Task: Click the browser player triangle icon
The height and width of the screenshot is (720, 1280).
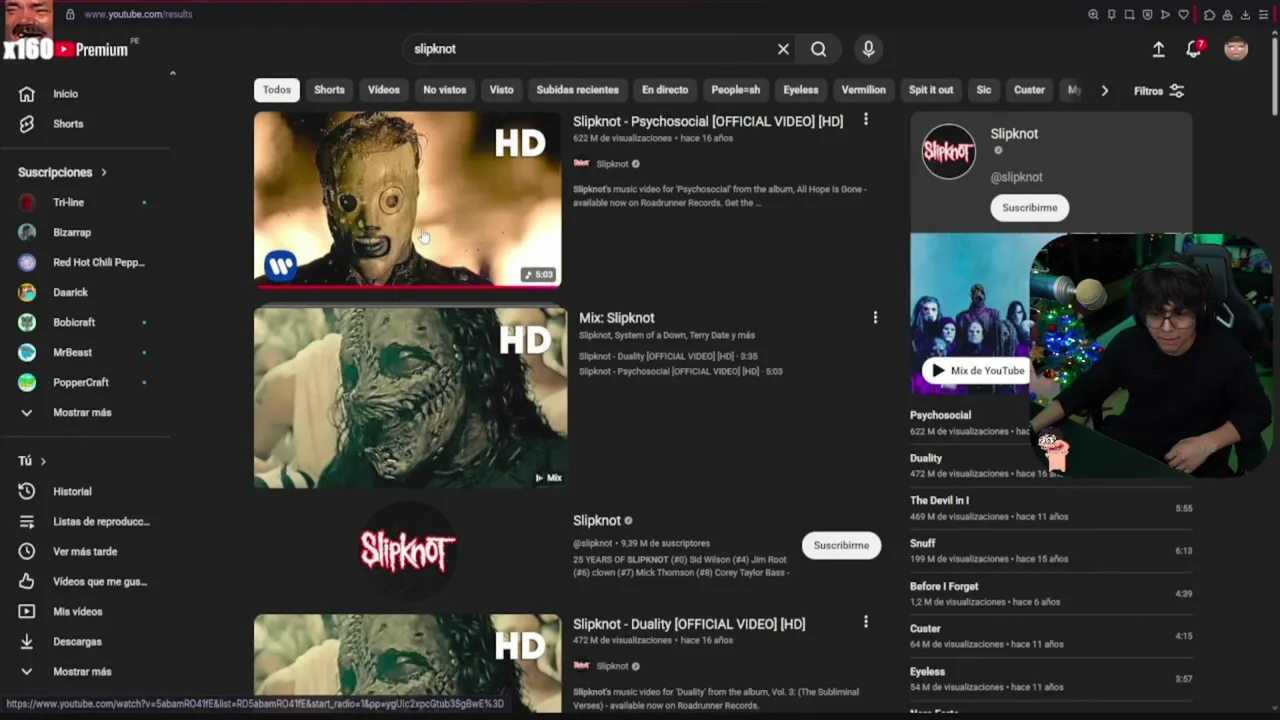Action: point(1165,14)
